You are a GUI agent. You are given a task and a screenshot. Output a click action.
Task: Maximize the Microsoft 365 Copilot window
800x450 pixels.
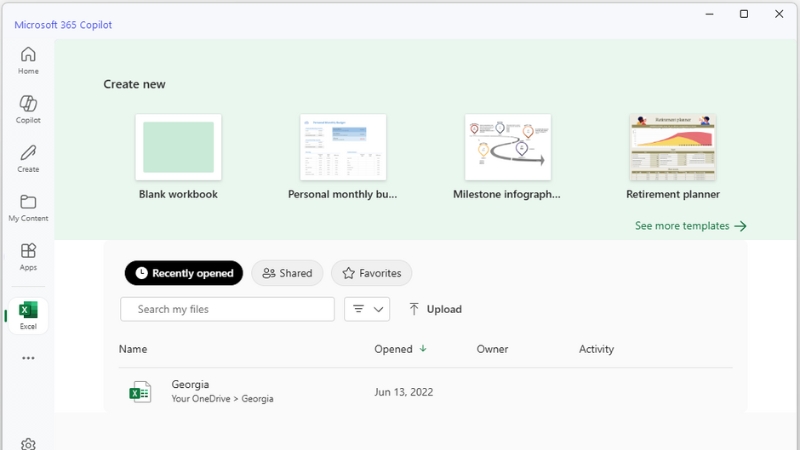coord(744,14)
